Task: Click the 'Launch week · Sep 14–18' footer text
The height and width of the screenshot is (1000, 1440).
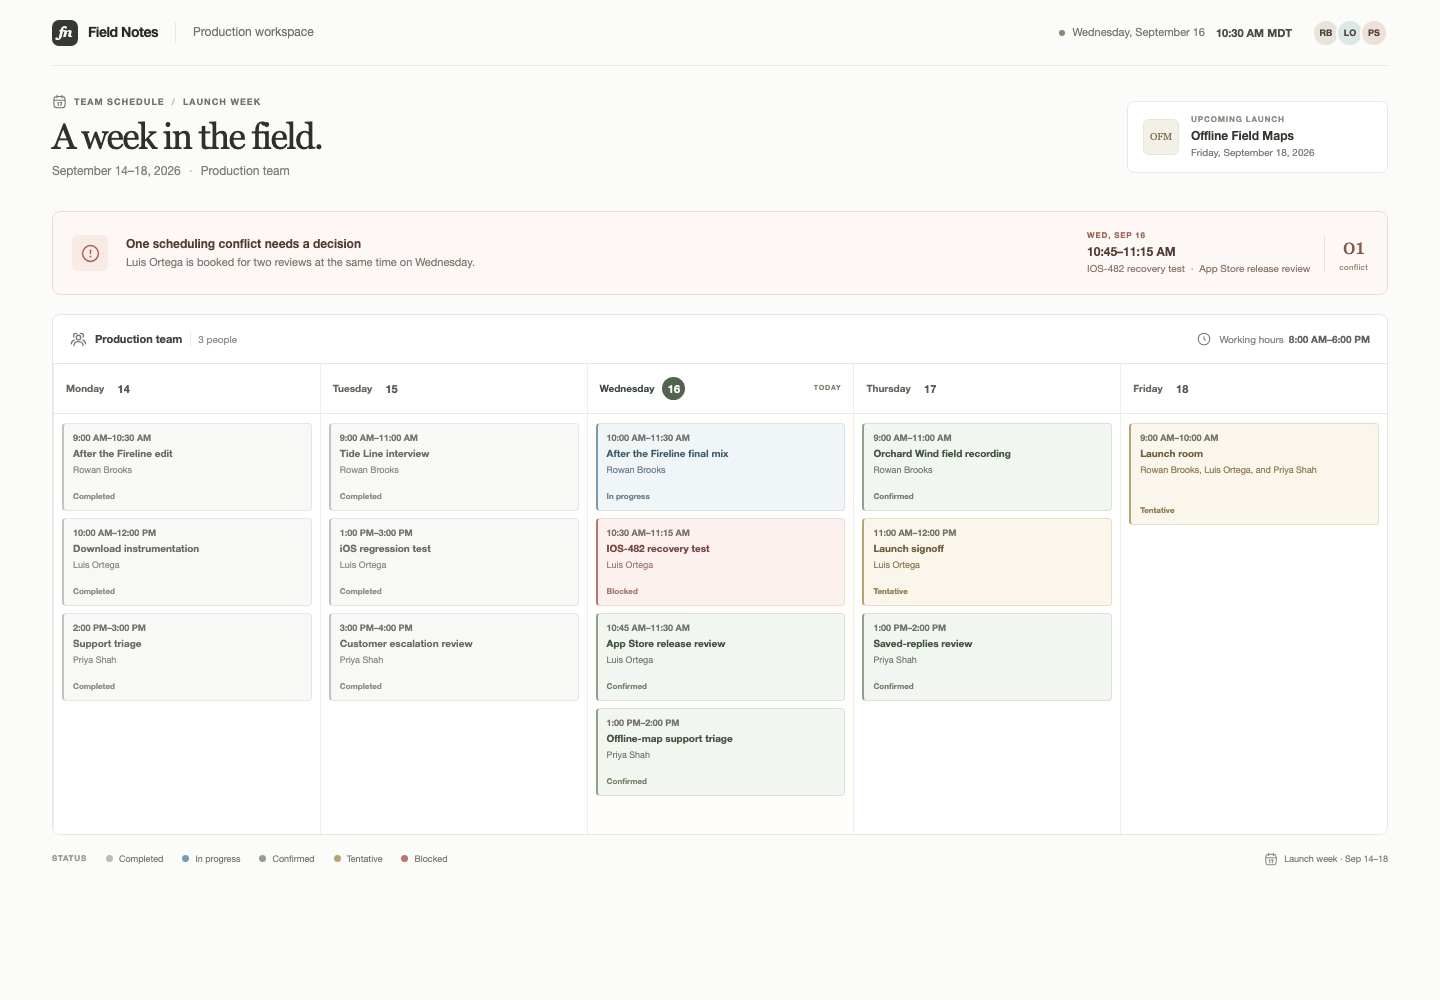Action: [x=1336, y=859]
